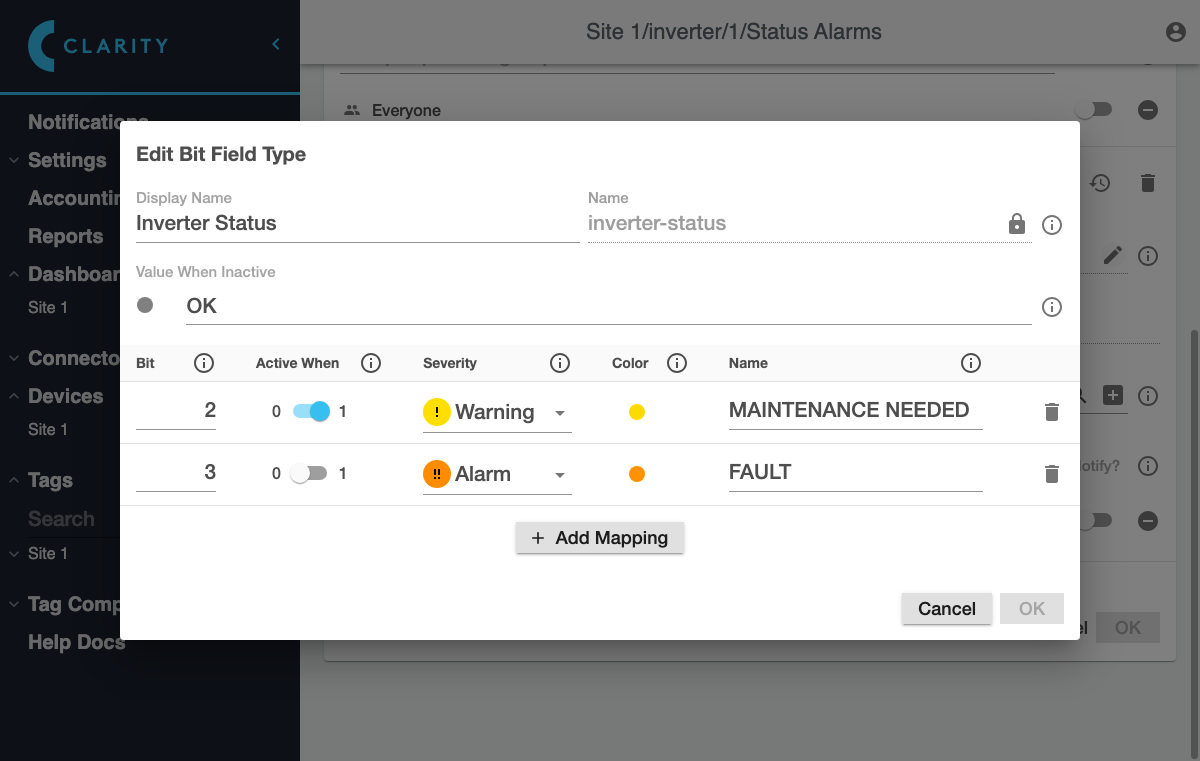Click the info icon next to Bit header
The image size is (1200, 761).
pyautogui.click(x=203, y=363)
